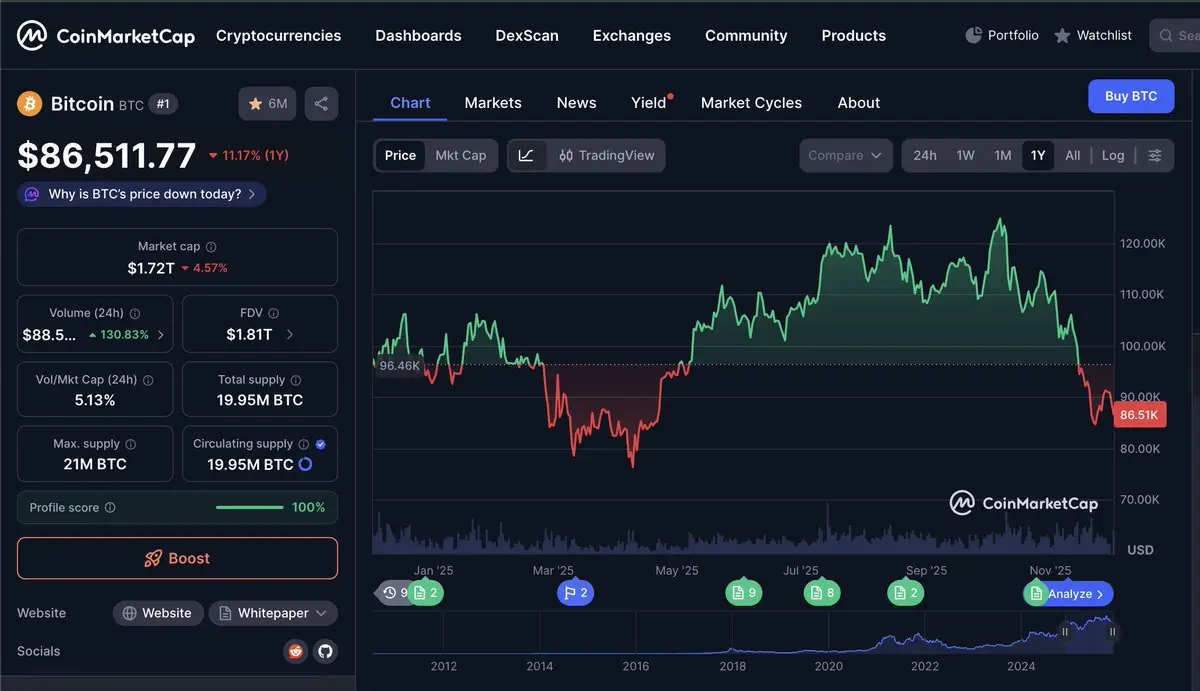
Task: Click FDV info icon
Action: (x=274, y=314)
